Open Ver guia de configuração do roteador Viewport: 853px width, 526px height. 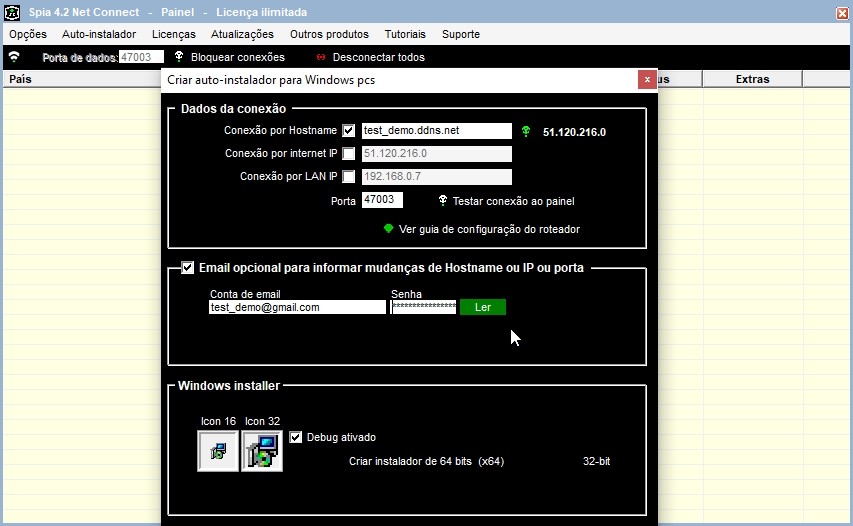pos(489,229)
